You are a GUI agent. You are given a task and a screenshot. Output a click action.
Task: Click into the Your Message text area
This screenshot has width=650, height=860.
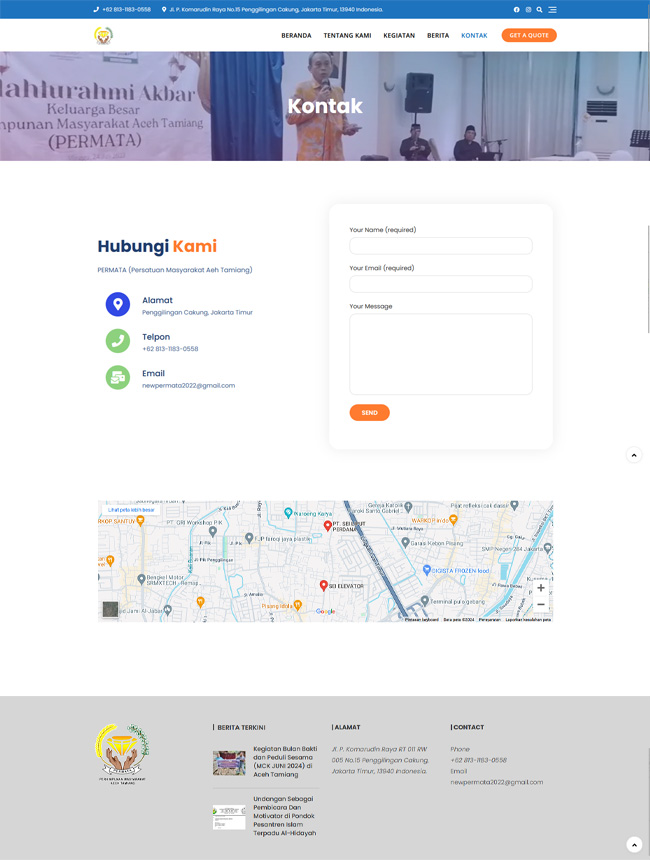[440, 354]
